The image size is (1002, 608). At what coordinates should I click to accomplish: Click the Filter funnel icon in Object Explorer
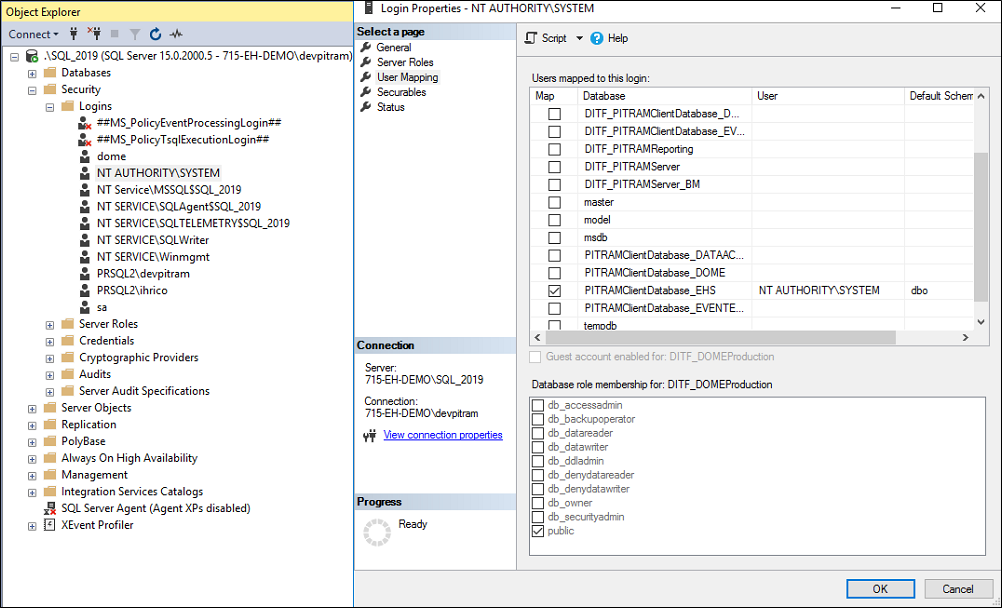pos(135,34)
